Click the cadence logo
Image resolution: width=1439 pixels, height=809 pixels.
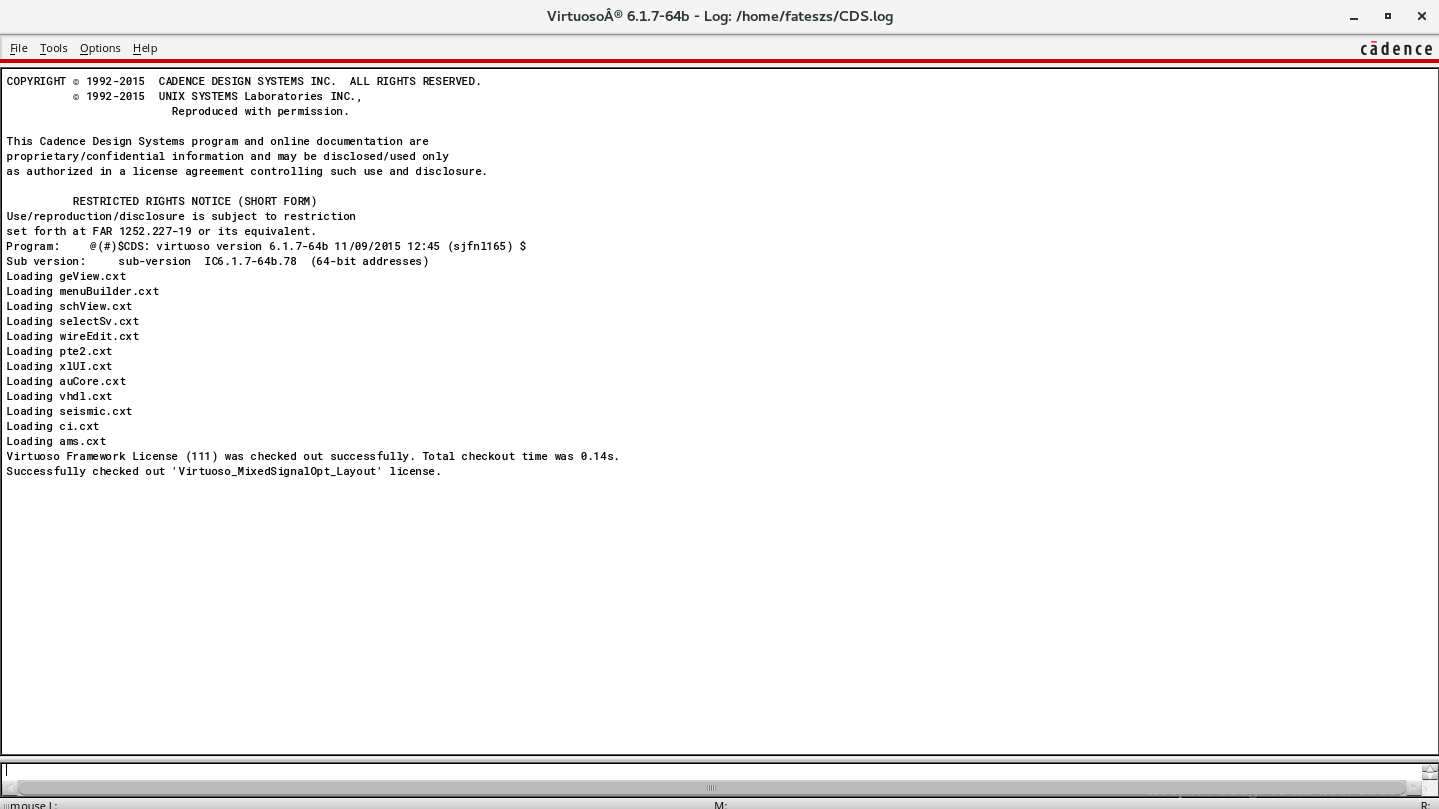coord(1396,49)
